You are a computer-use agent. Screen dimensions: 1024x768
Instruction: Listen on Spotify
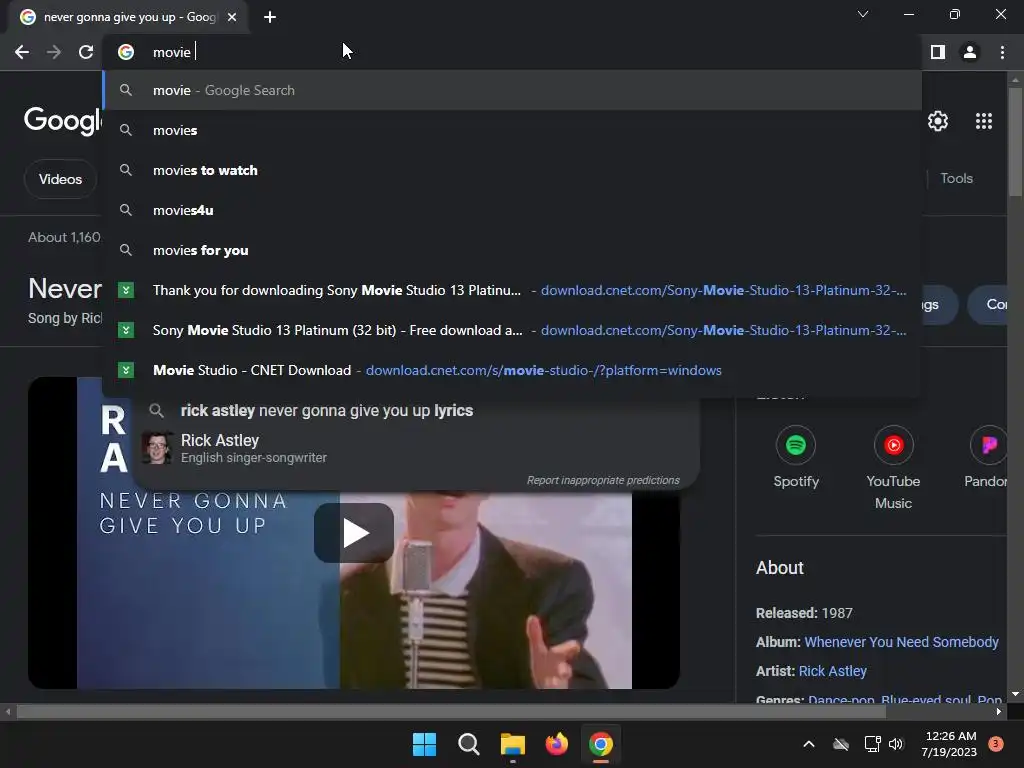[795, 456]
